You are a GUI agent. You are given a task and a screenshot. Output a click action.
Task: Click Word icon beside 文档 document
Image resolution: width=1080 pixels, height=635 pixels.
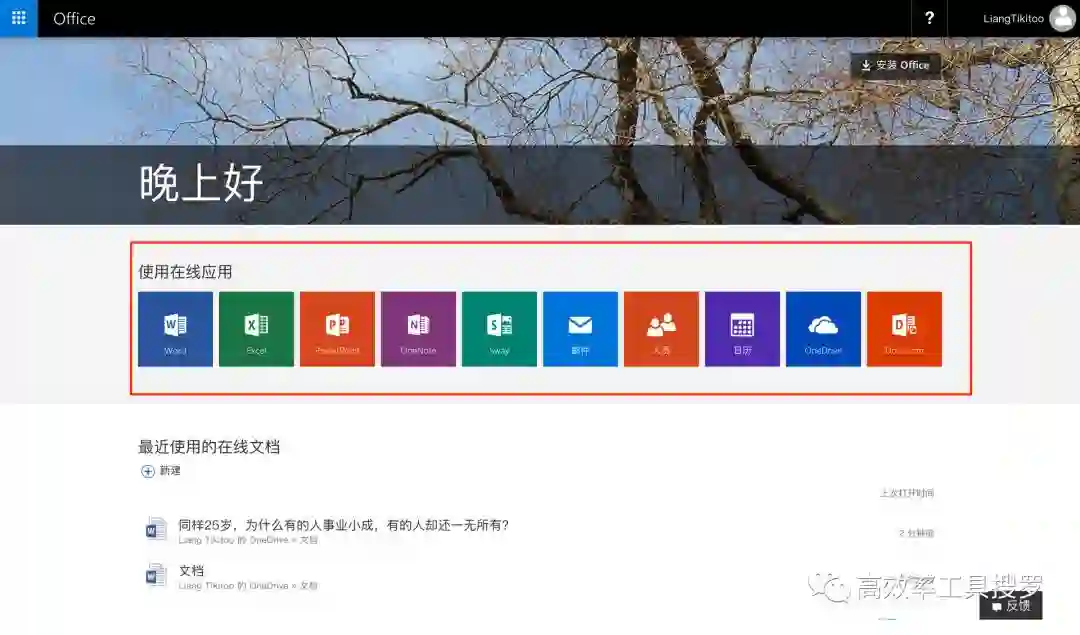coord(156,575)
